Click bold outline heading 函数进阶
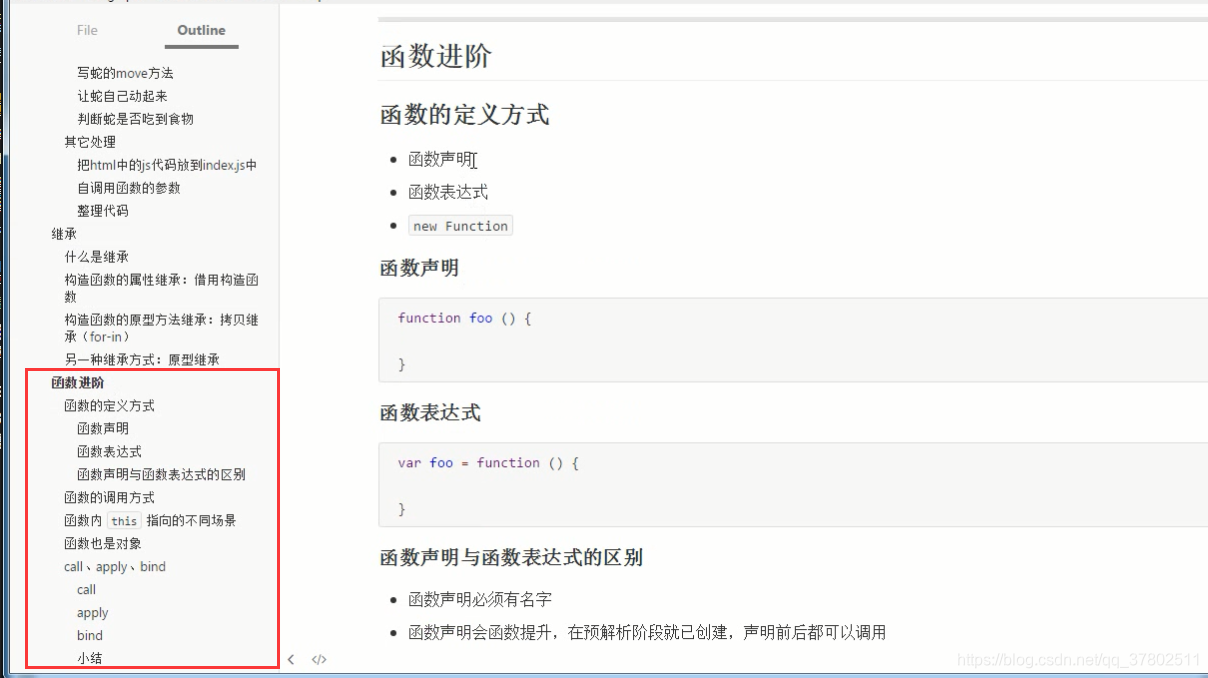Screen dimensions: 1208x678 (x=78, y=383)
